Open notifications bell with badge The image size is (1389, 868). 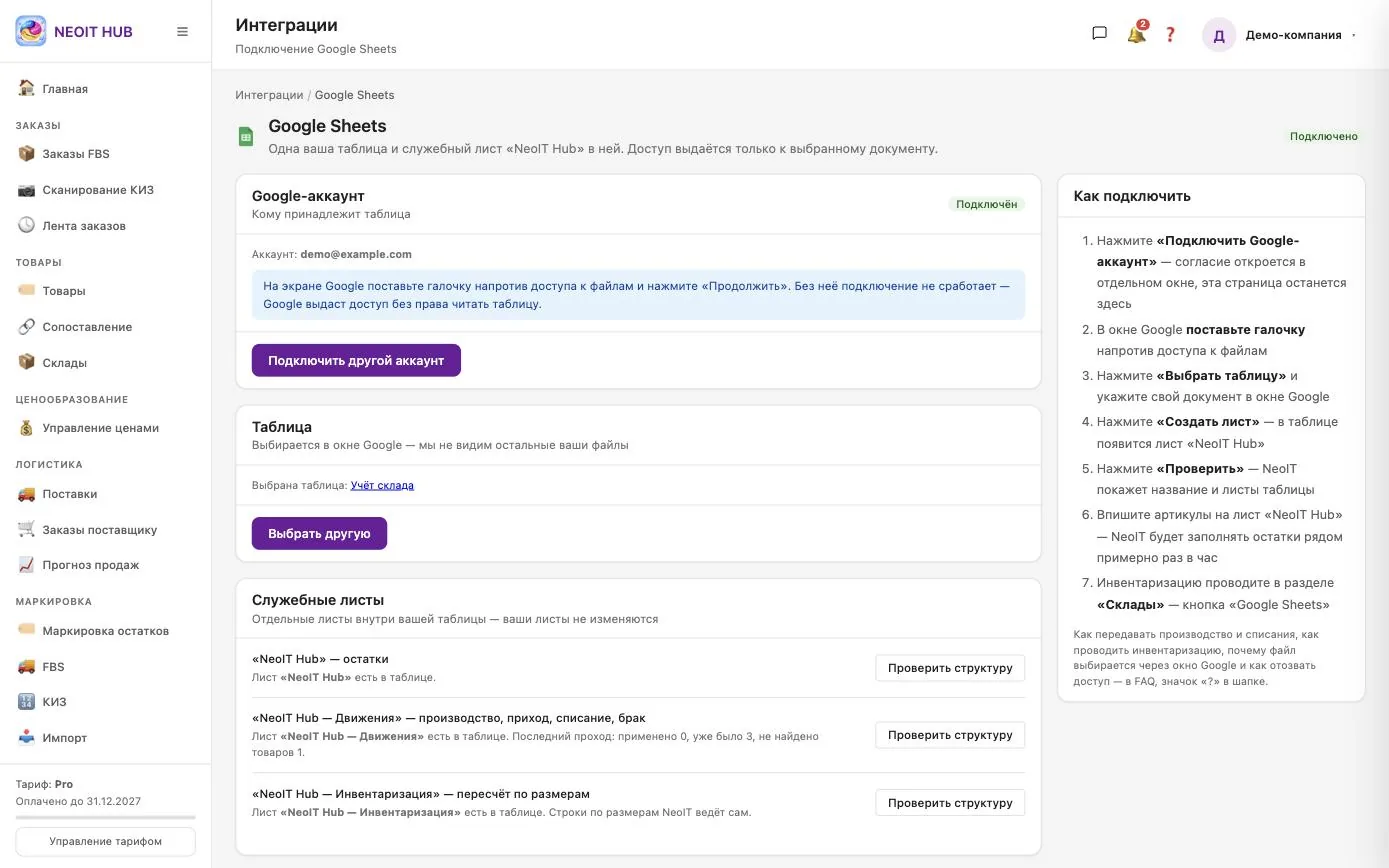click(1136, 34)
